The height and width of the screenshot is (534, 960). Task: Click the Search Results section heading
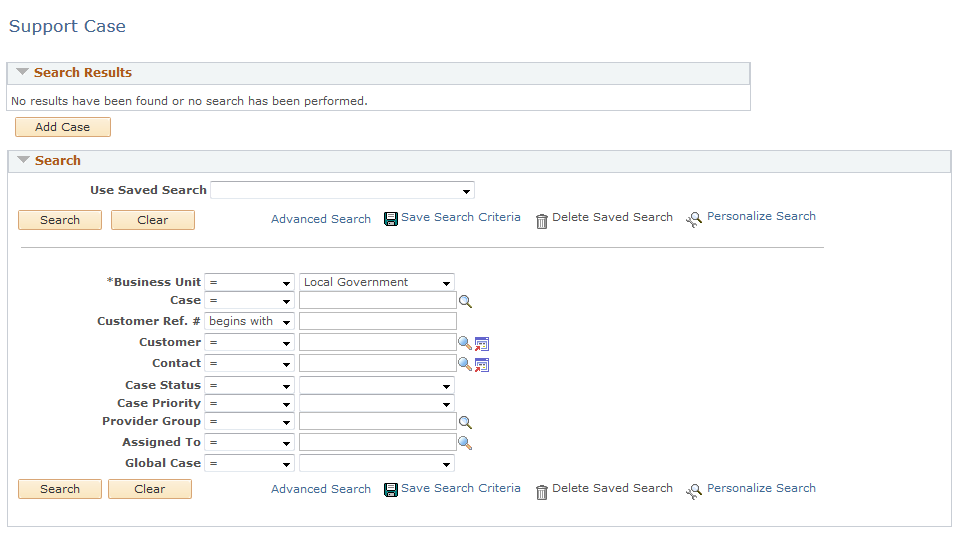tap(83, 72)
